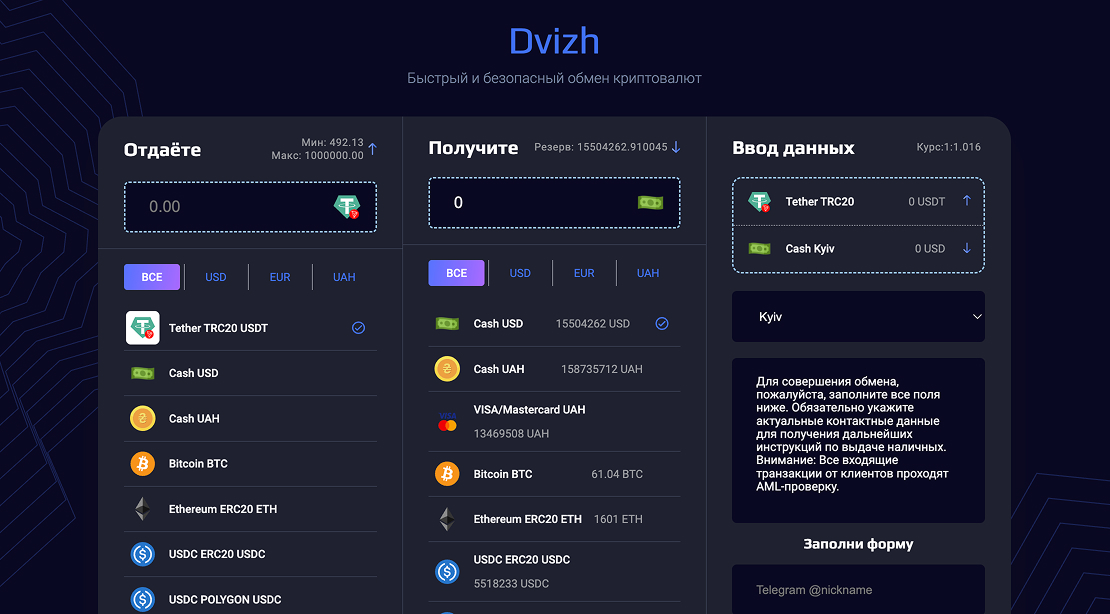Click the Cash UAH coin icon in give list
Viewport: 1110px width, 614px height.
142,419
